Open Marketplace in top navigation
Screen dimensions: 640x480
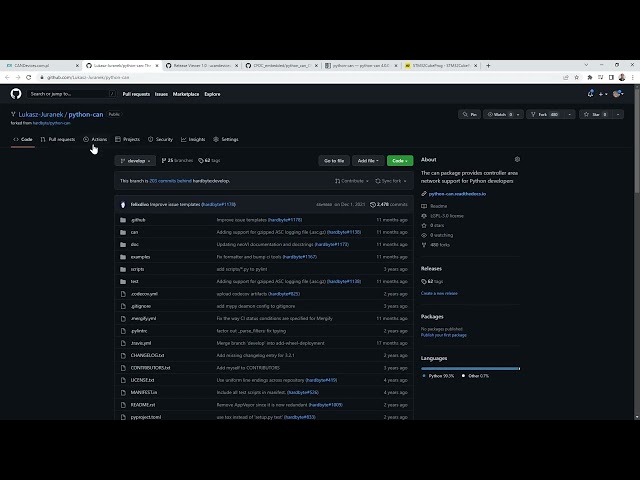[186, 94]
